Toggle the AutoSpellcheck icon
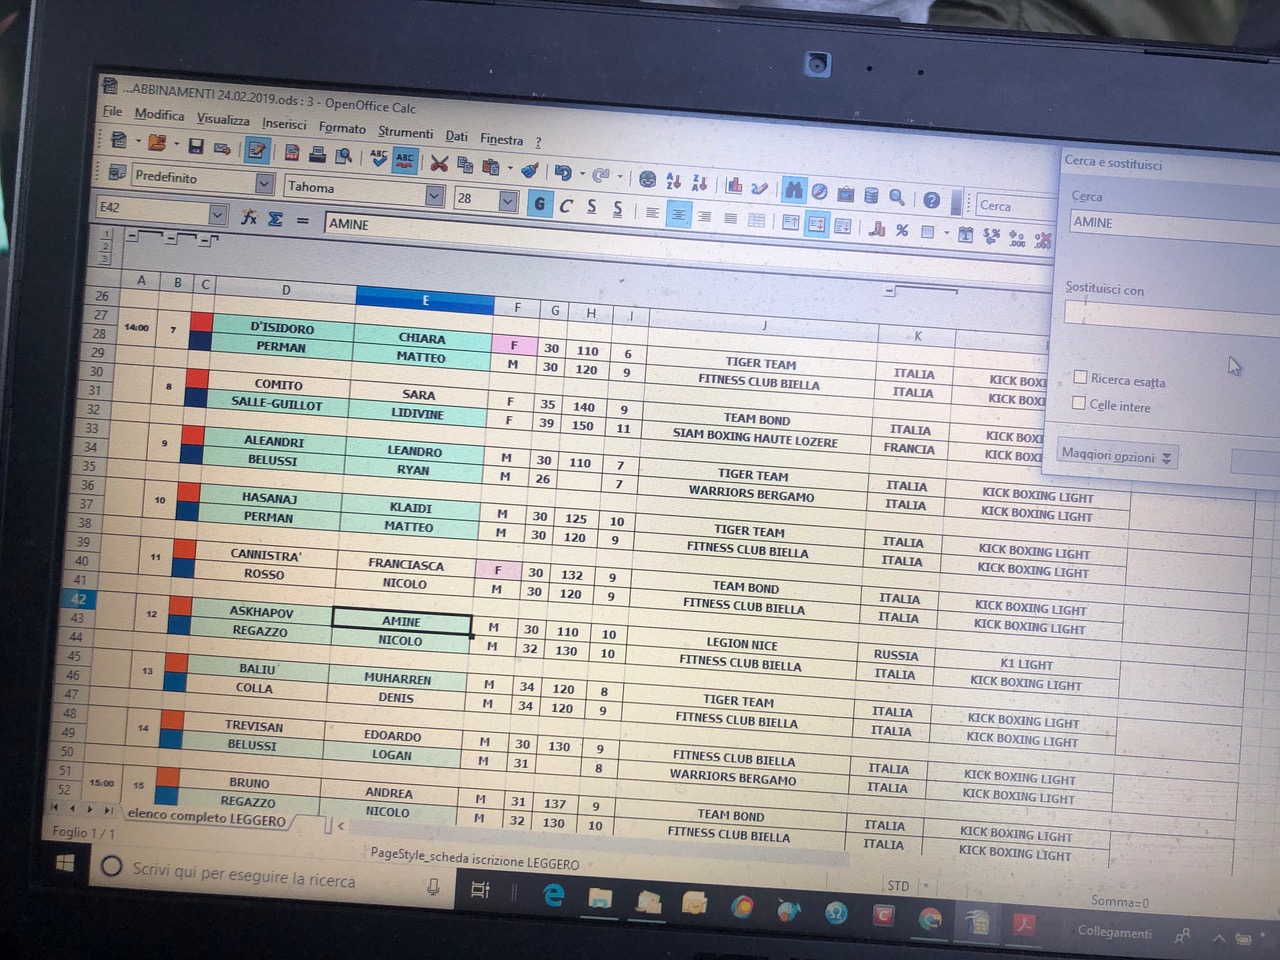1280x960 pixels. point(404,161)
